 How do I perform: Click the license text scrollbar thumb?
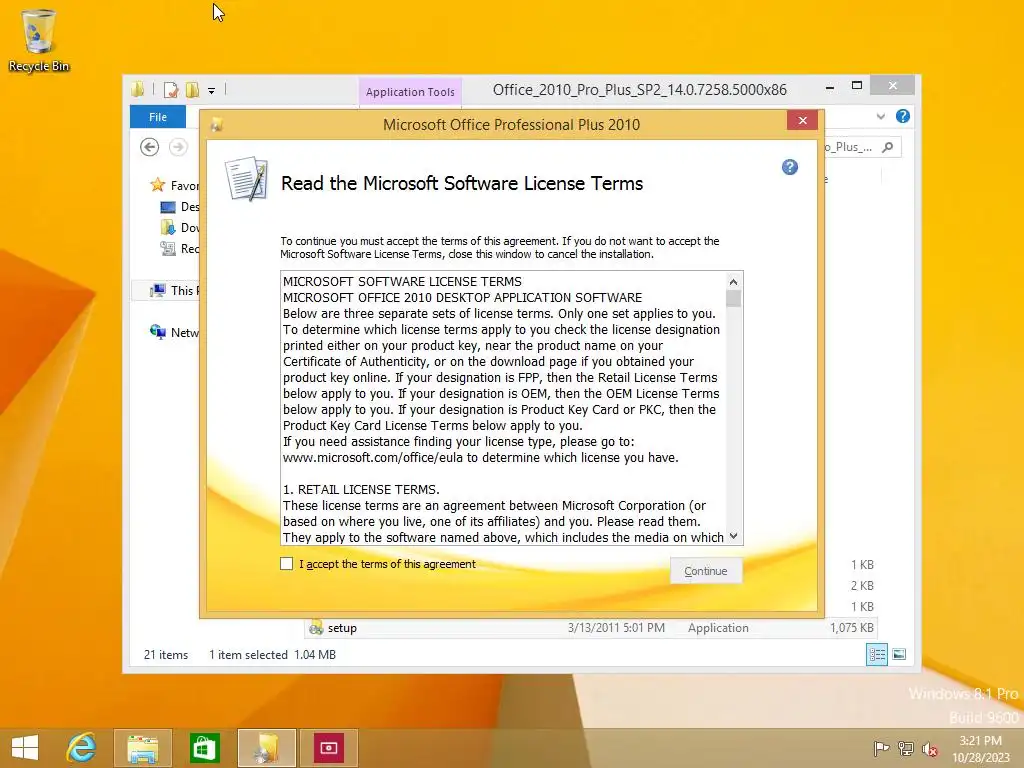coord(733,298)
